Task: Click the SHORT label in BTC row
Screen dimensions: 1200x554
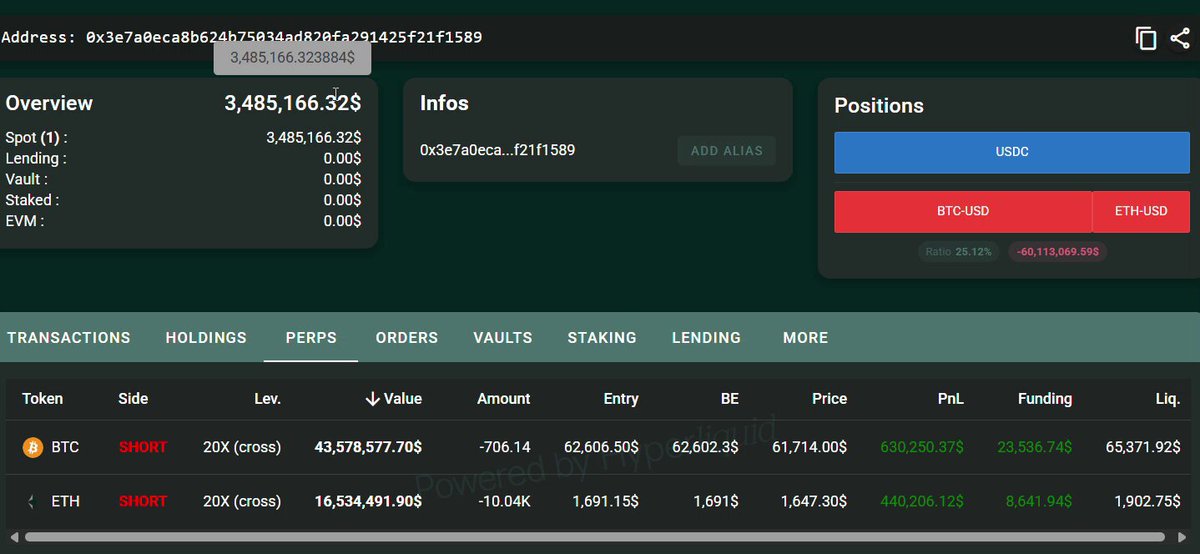Action: pos(143,447)
